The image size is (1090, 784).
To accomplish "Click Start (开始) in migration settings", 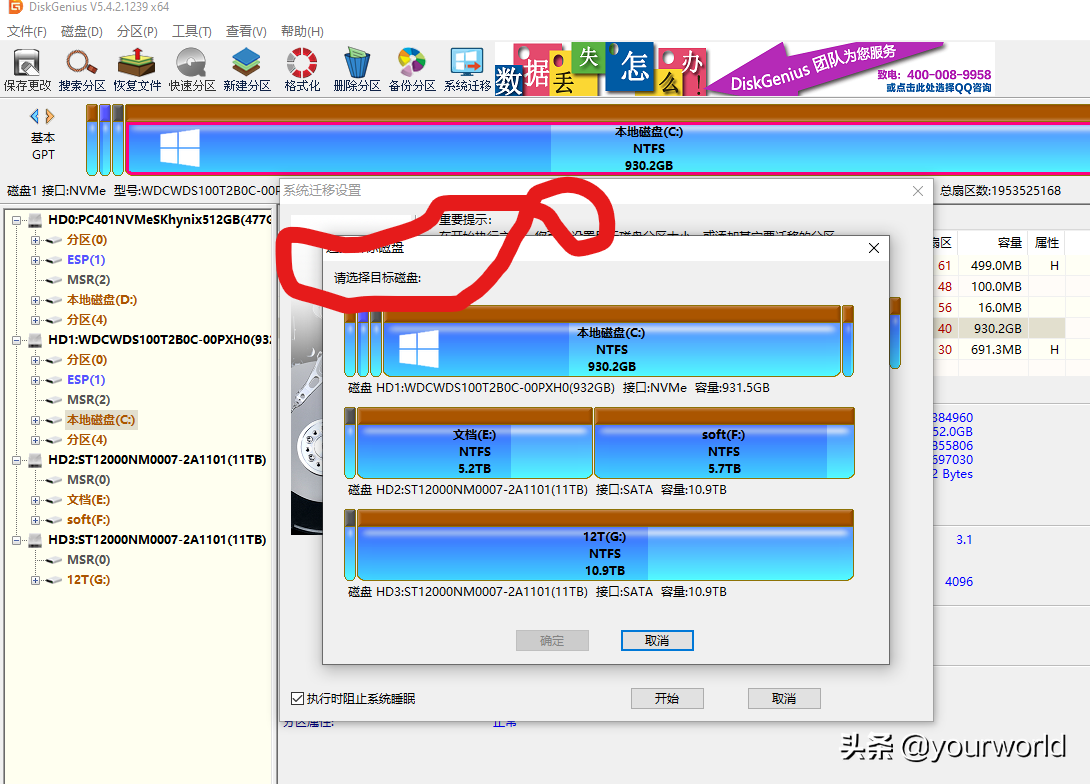I will point(667,699).
